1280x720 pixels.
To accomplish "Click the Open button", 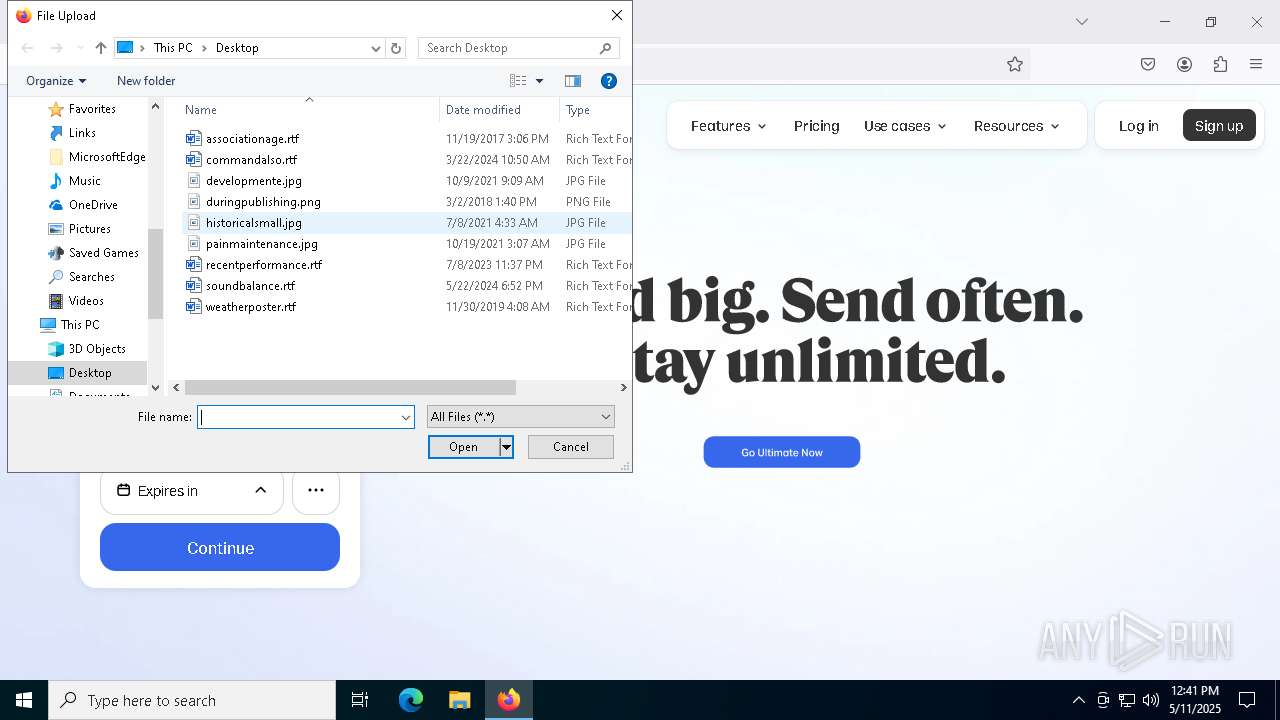I will pyautogui.click(x=464, y=447).
